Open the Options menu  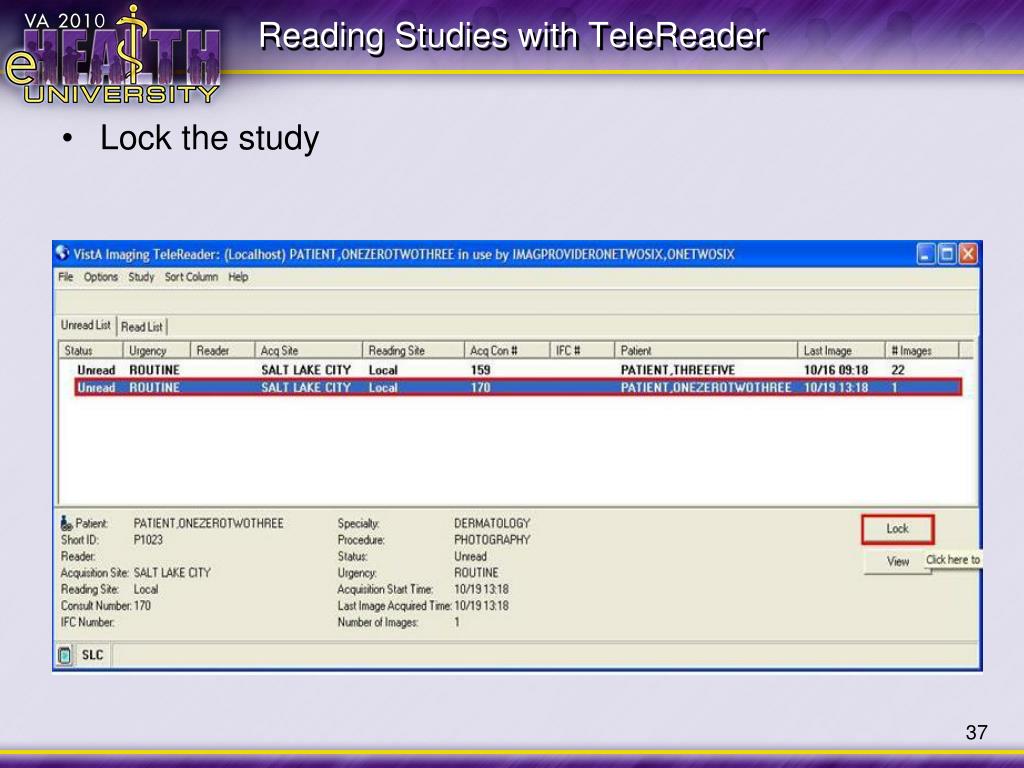[101, 277]
